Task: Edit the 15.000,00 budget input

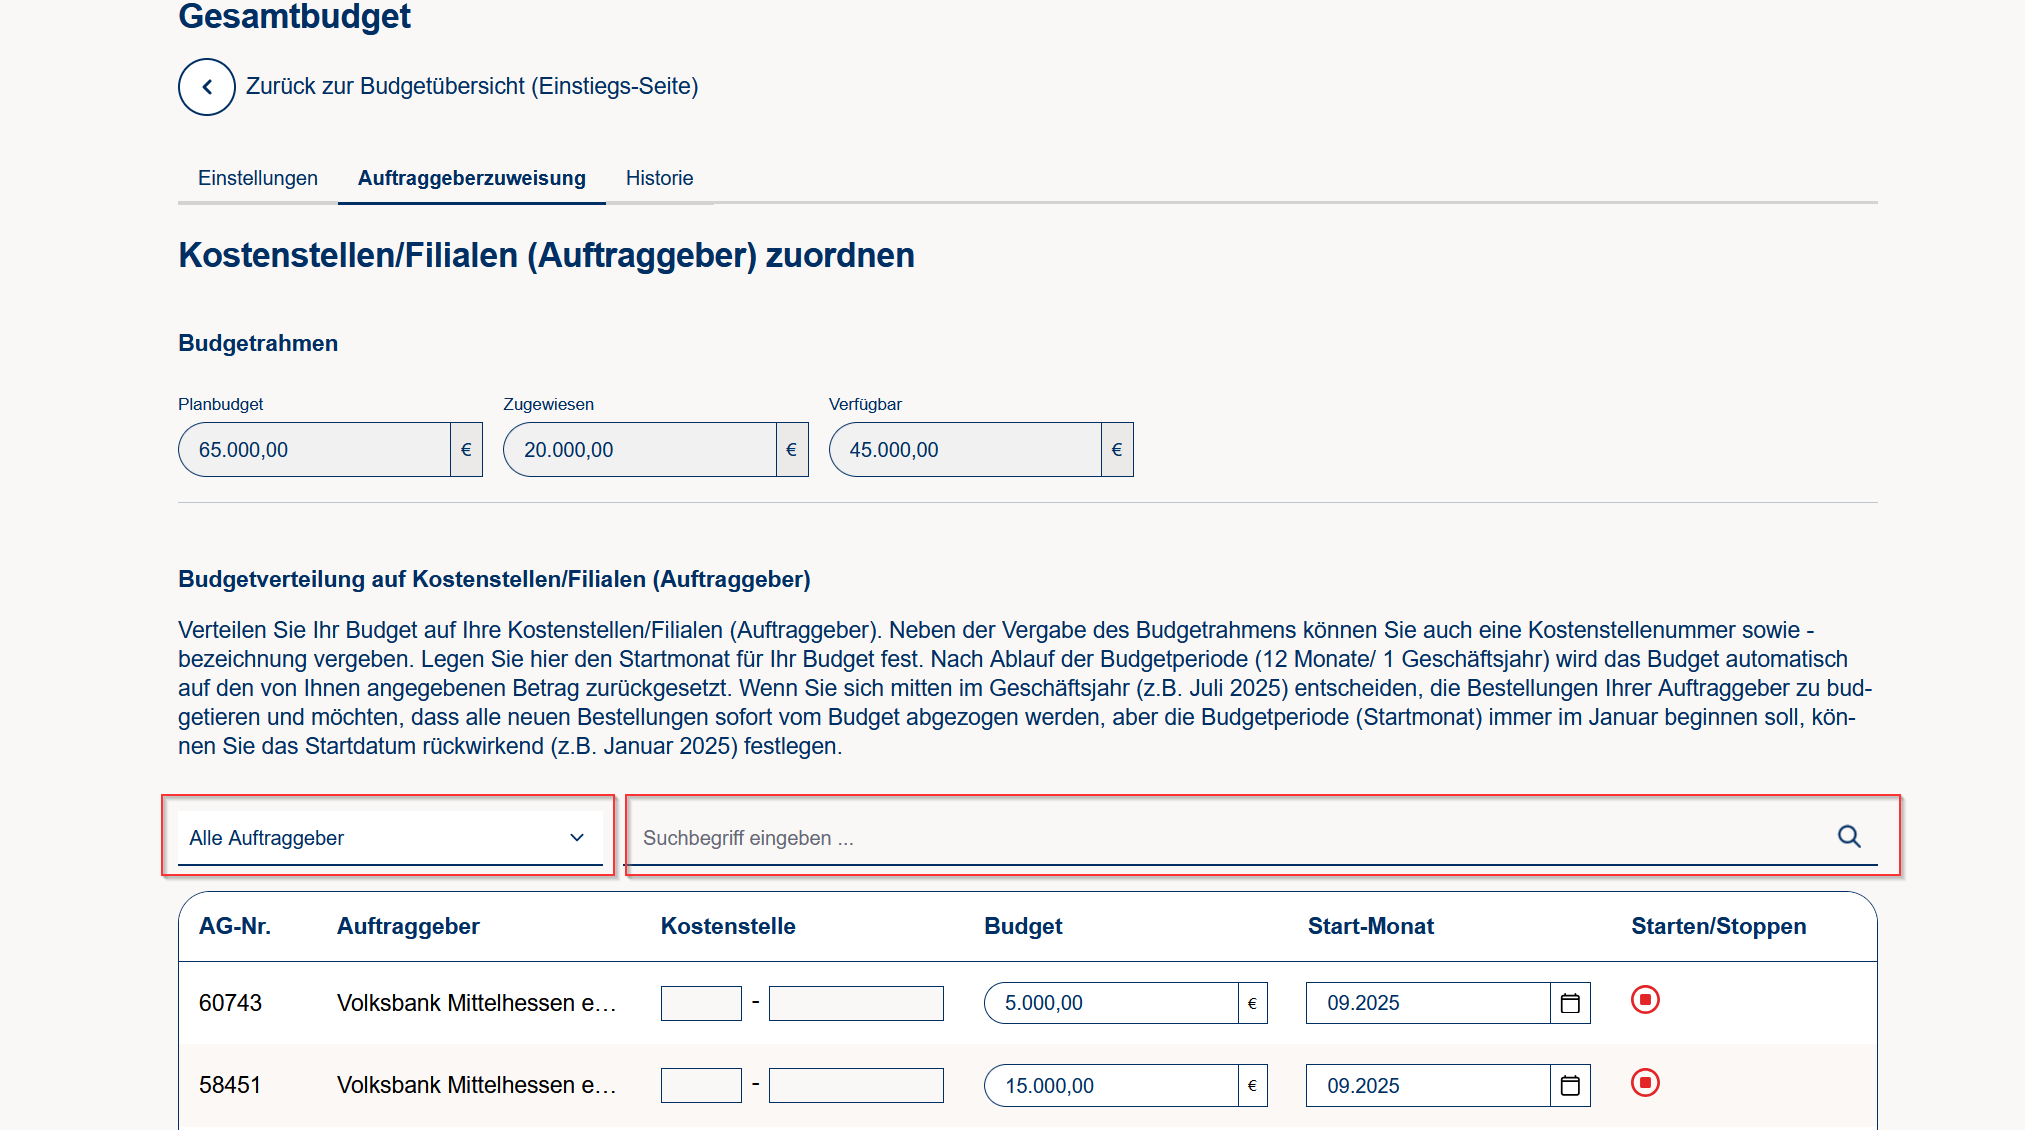Action: click(1110, 1086)
